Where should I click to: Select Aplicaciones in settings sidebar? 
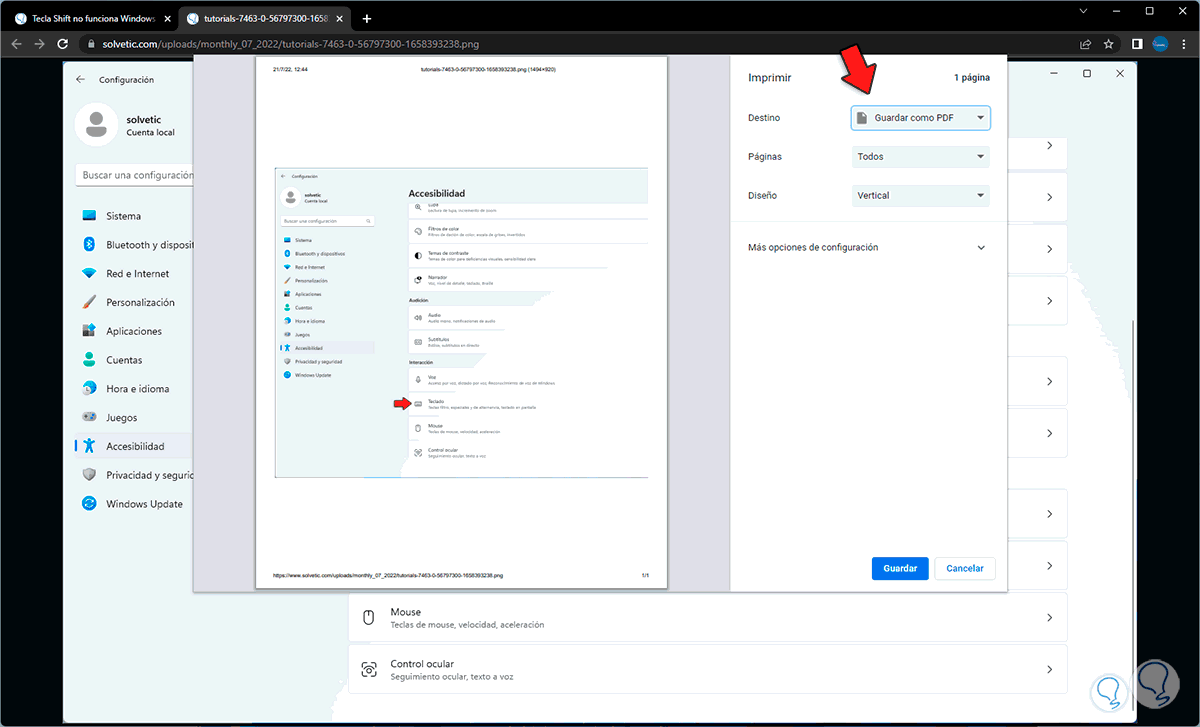pyautogui.click(x=134, y=331)
